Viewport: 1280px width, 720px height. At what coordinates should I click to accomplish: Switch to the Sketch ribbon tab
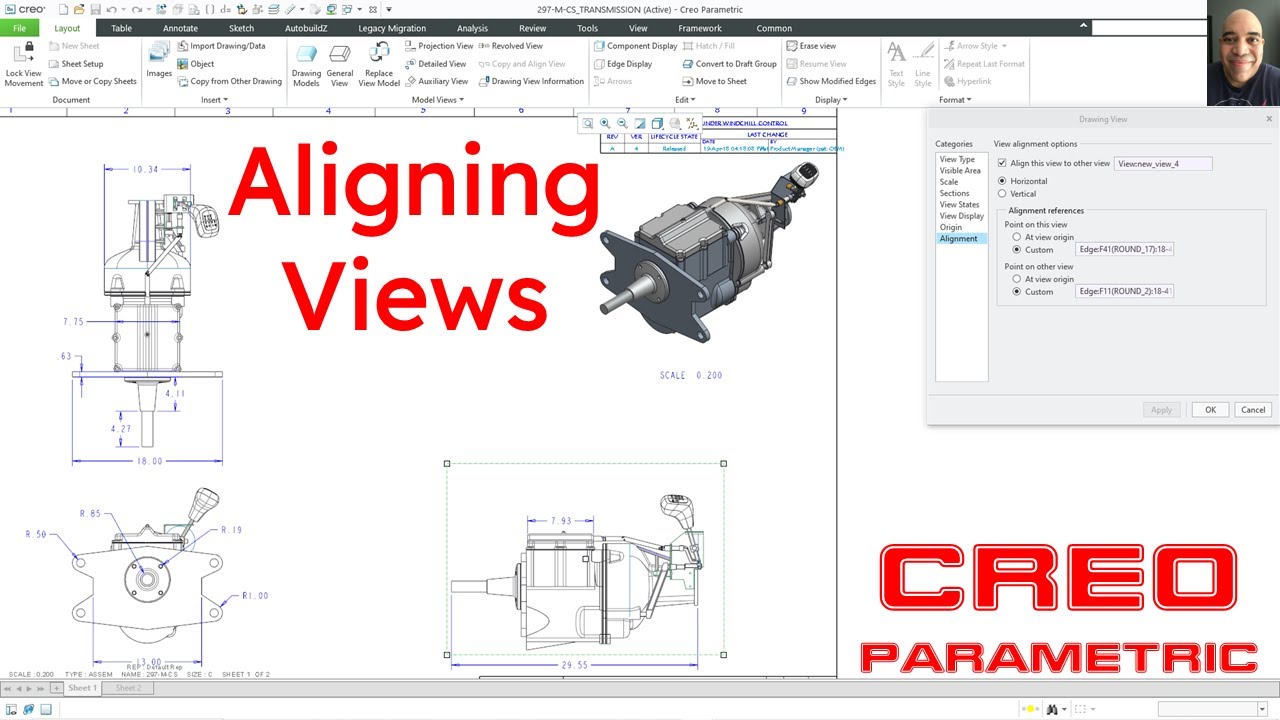pos(241,28)
